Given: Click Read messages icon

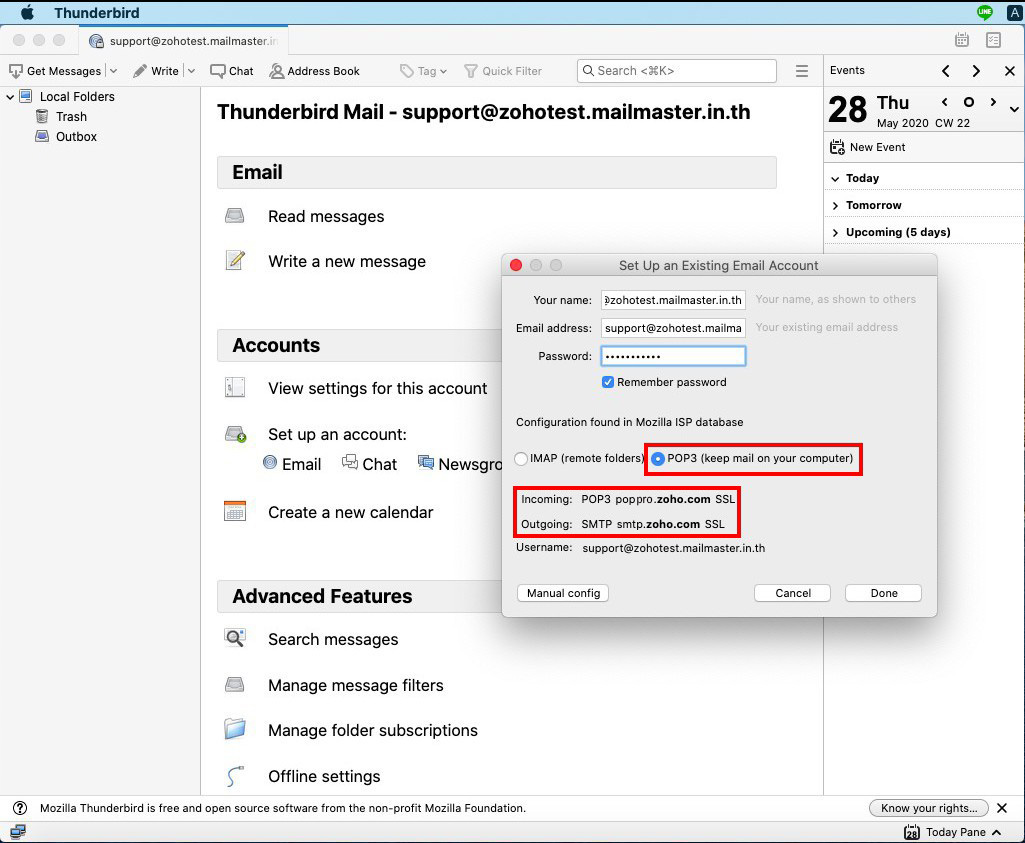Looking at the screenshot, I should [235, 216].
